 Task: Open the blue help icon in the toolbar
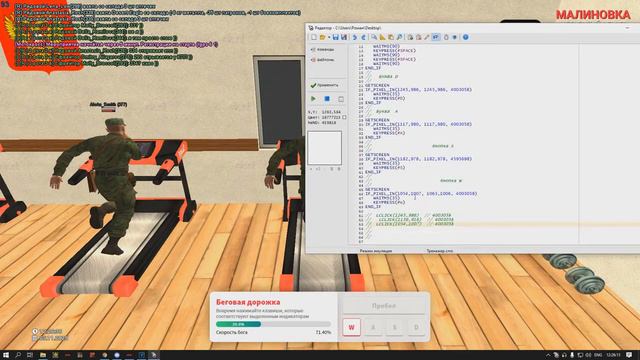(465, 37)
